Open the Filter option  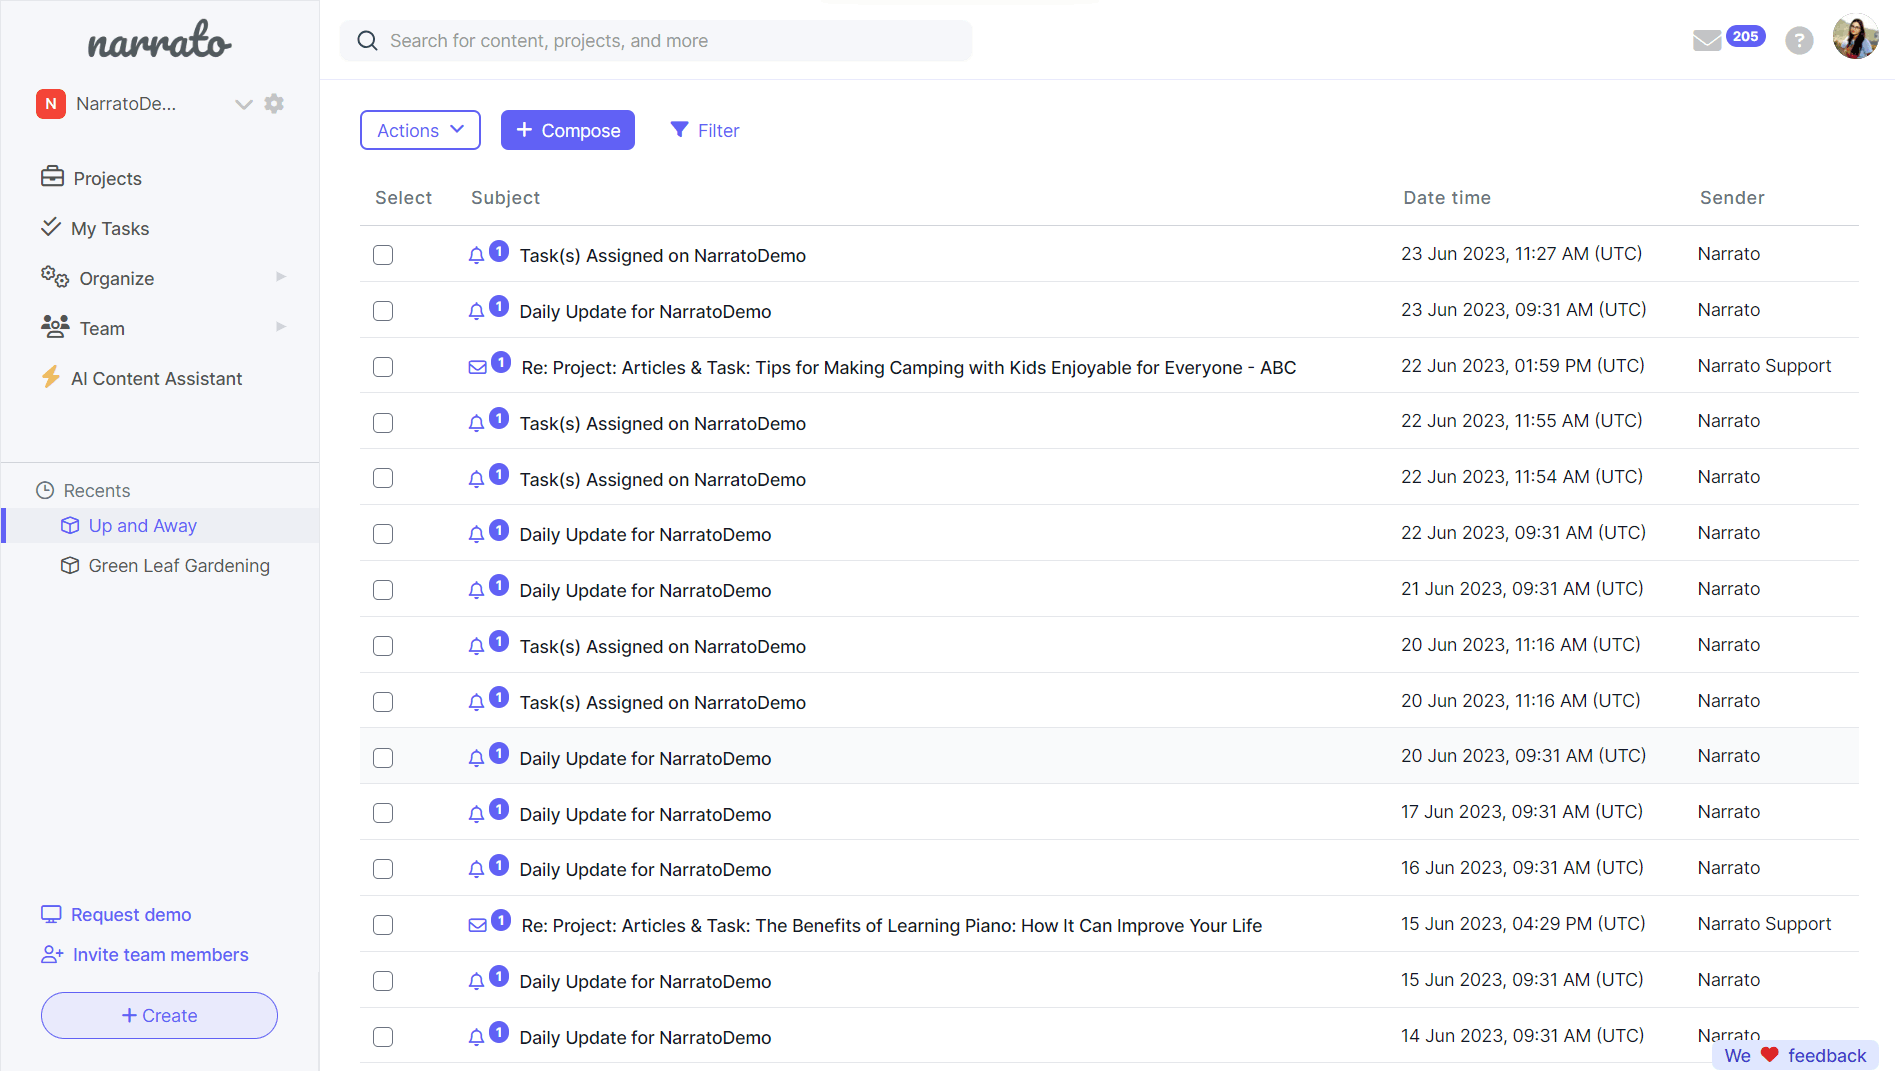click(705, 130)
